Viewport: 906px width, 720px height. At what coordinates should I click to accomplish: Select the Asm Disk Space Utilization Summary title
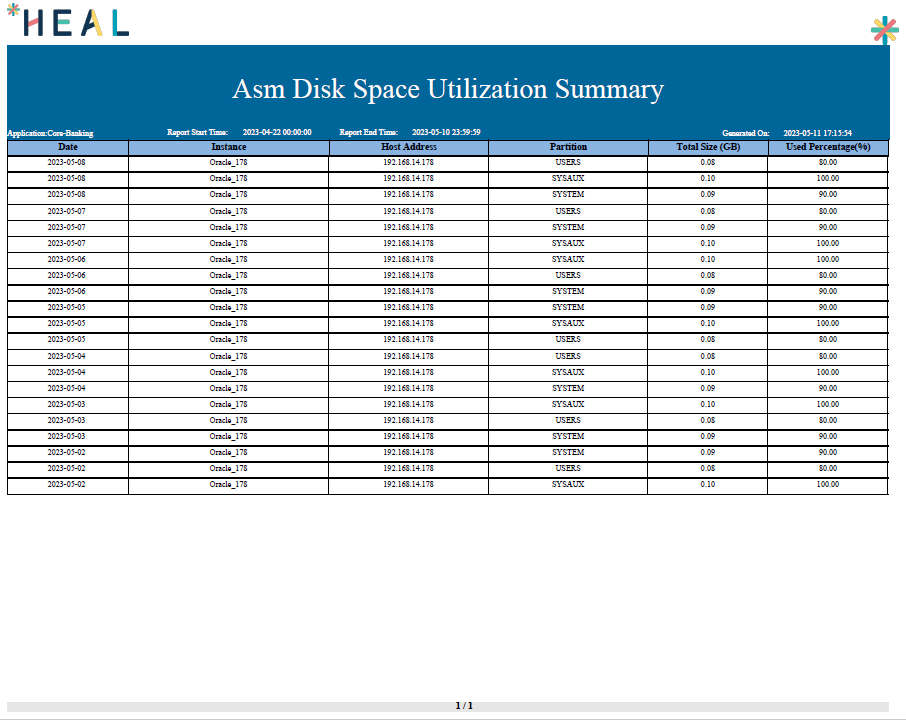click(447, 89)
